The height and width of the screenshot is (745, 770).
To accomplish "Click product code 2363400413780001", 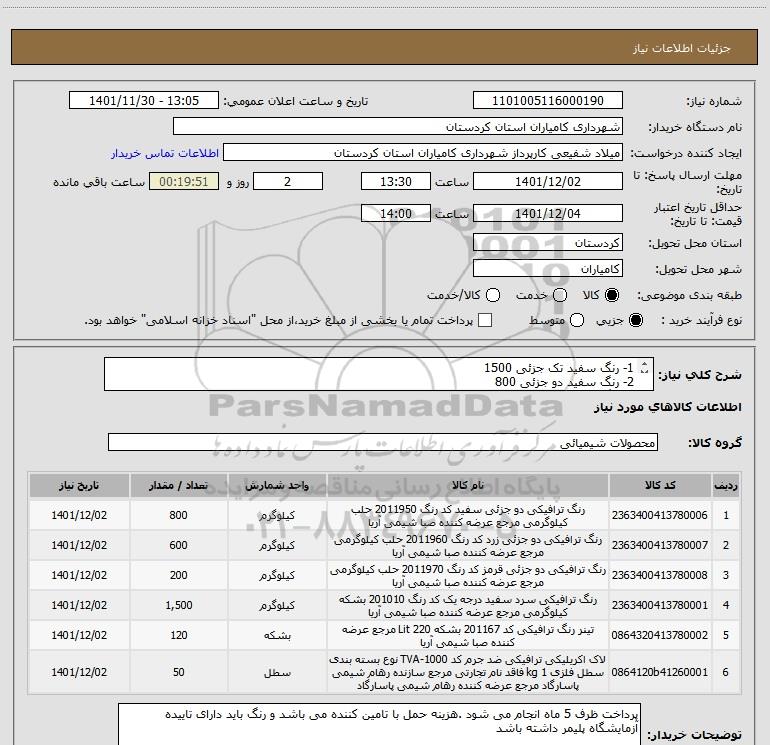I will click(660, 605).
